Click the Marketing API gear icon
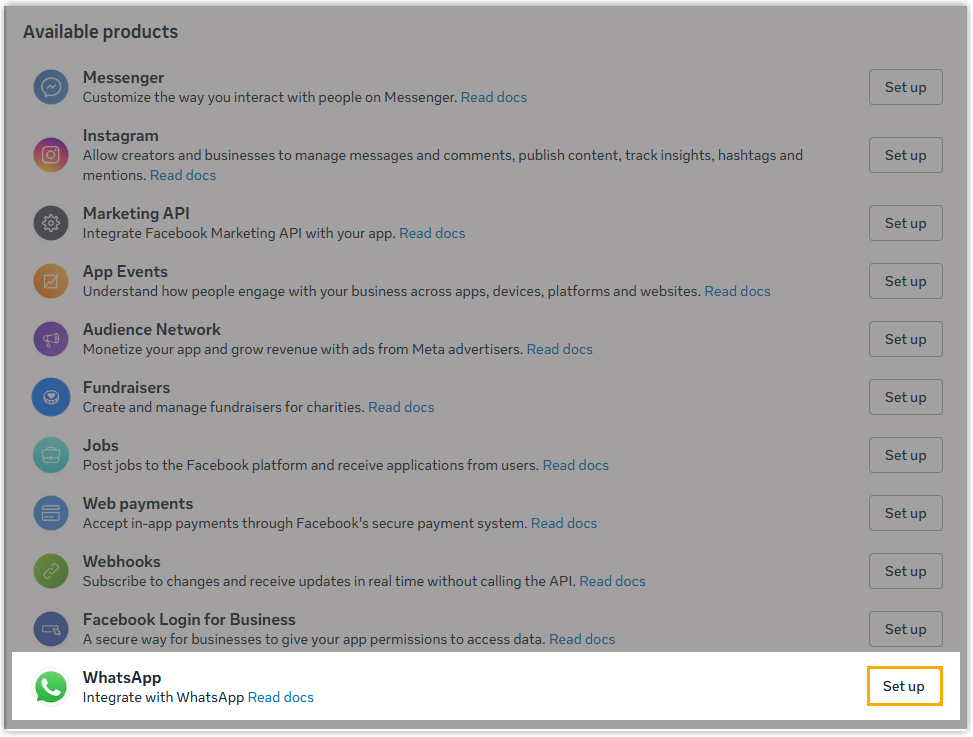Viewport: 973px width, 737px height. (51, 223)
